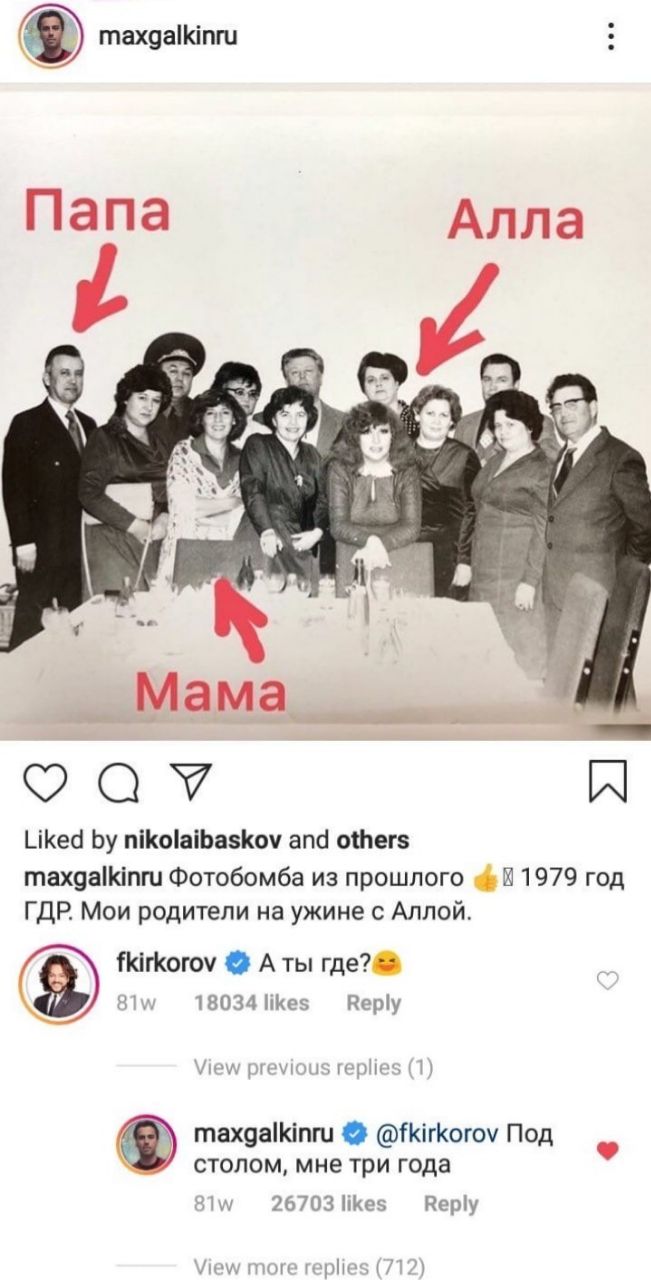Open comments via speech bubble icon
Screen dimensions: 651x1280
tap(119, 782)
